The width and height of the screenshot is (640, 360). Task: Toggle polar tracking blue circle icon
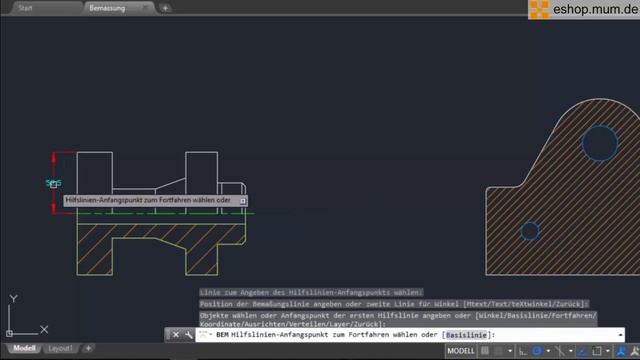pyautogui.click(x=537, y=351)
